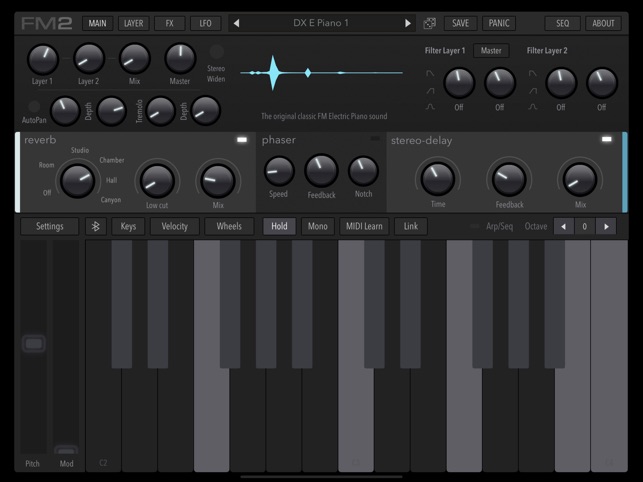643x482 pixels.
Task: Click Filter Layer 1 cutoff knob
Action: (x=459, y=83)
